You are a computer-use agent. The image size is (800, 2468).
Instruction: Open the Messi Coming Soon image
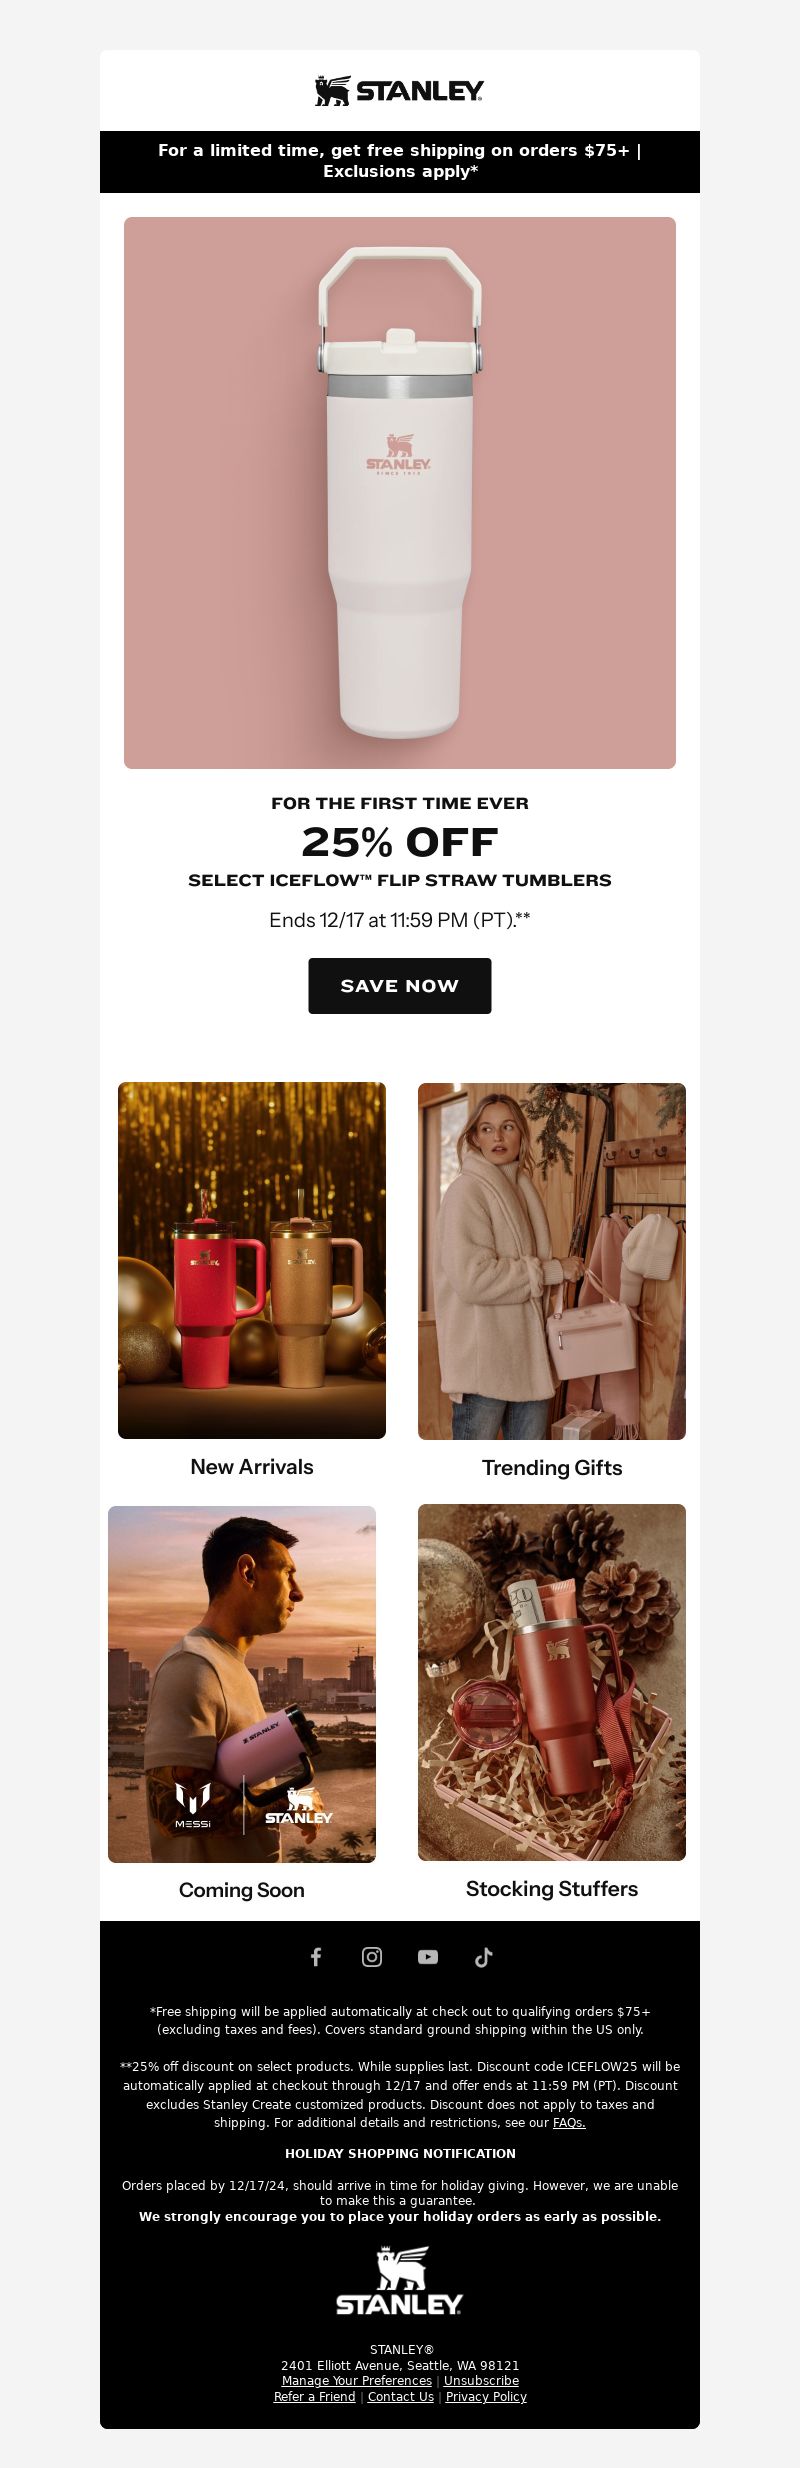pos(242,1684)
